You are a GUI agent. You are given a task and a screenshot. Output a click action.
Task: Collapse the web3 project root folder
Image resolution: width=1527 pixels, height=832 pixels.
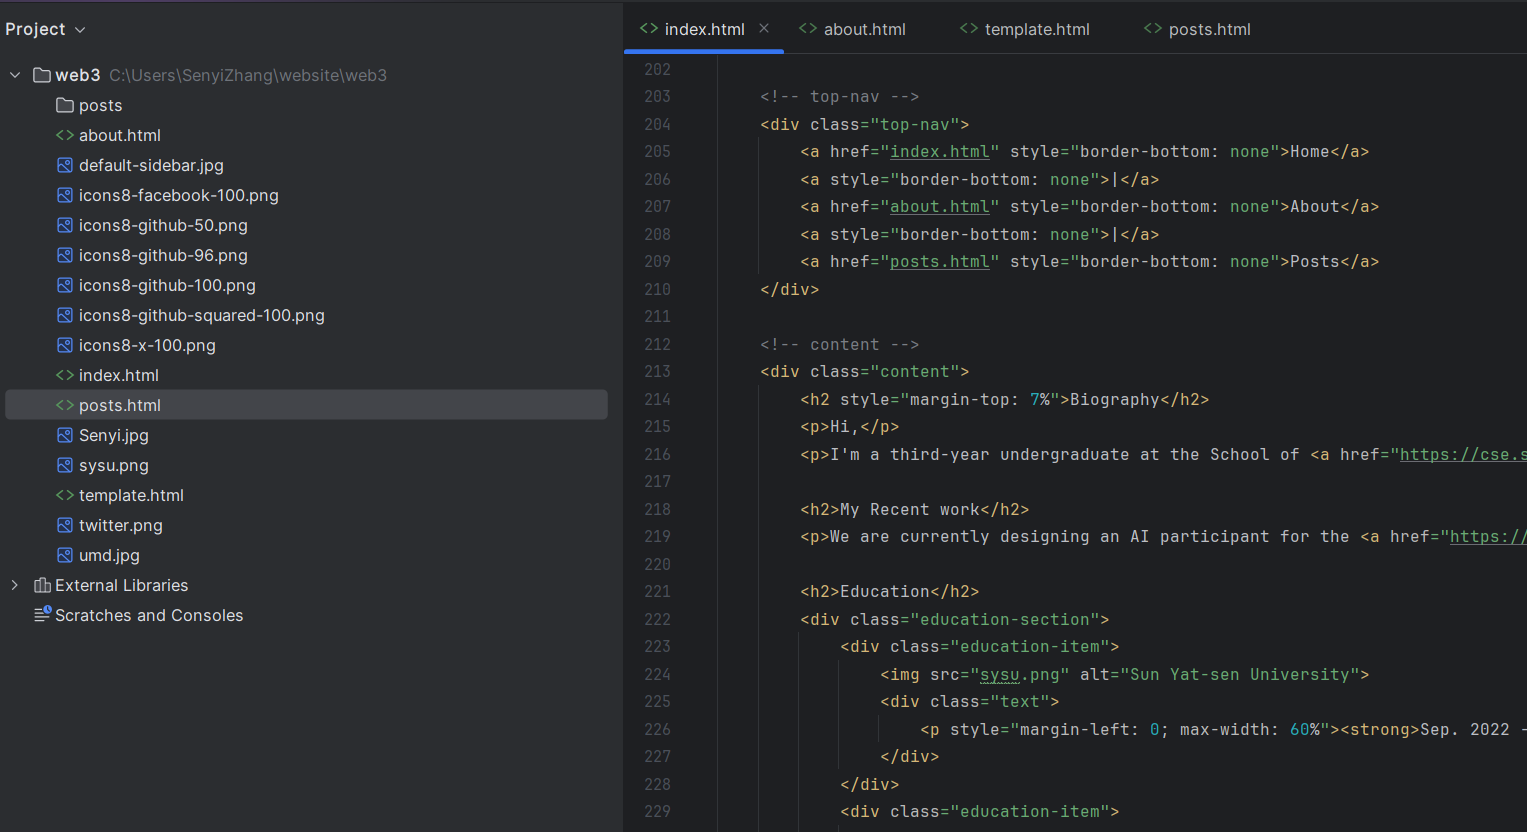15,75
